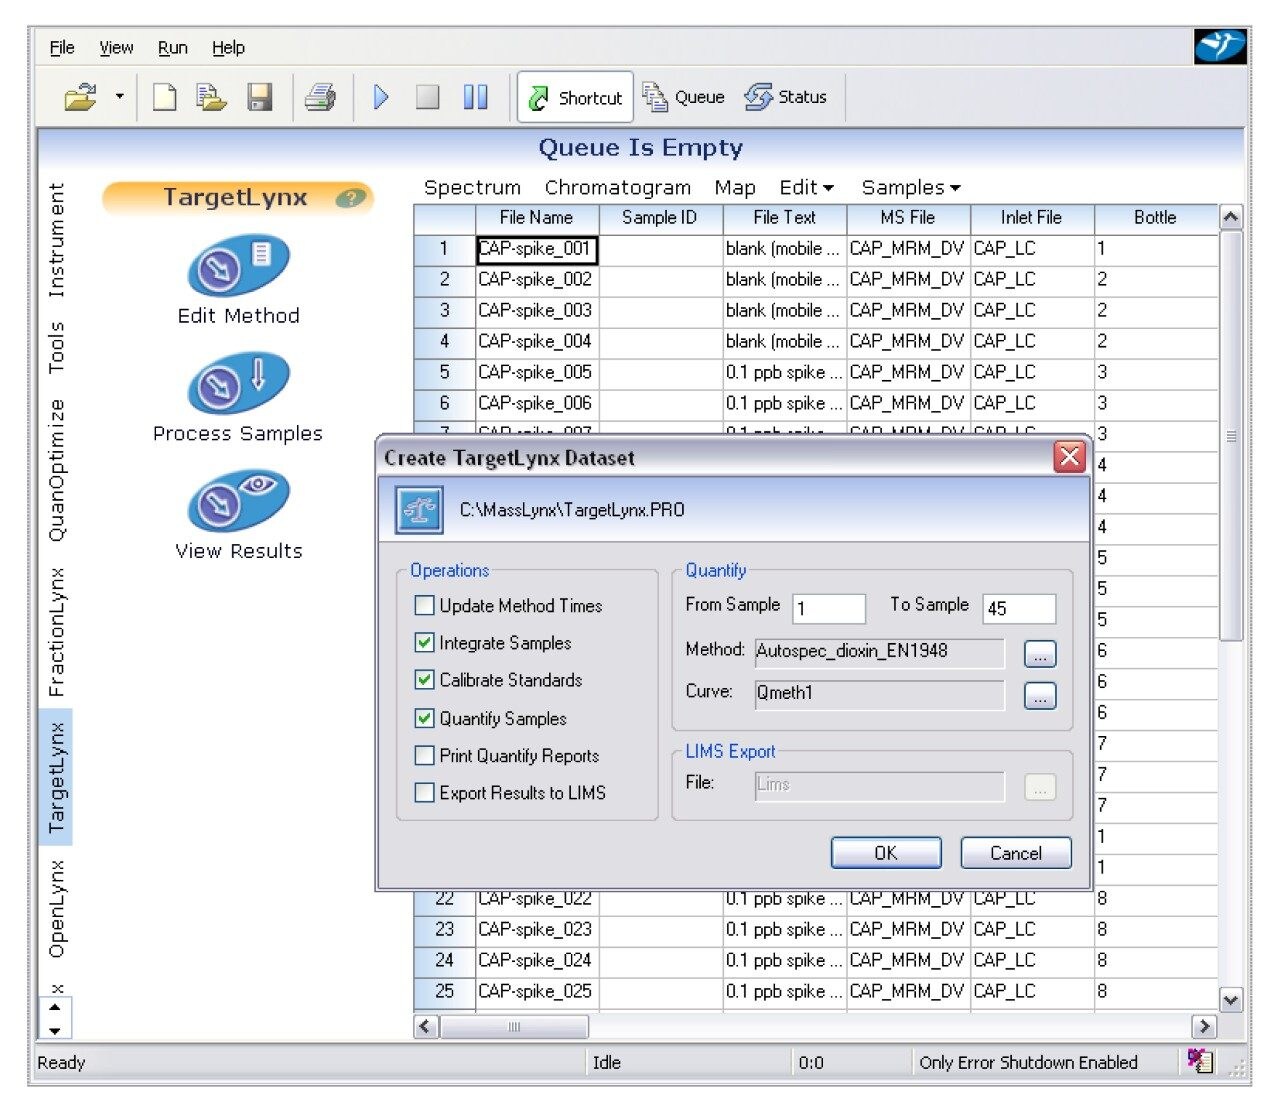Cancel the Create TargetLynx Dataset dialog
Viewport: 1280px width, 1111px height.
click(1015, 852)
